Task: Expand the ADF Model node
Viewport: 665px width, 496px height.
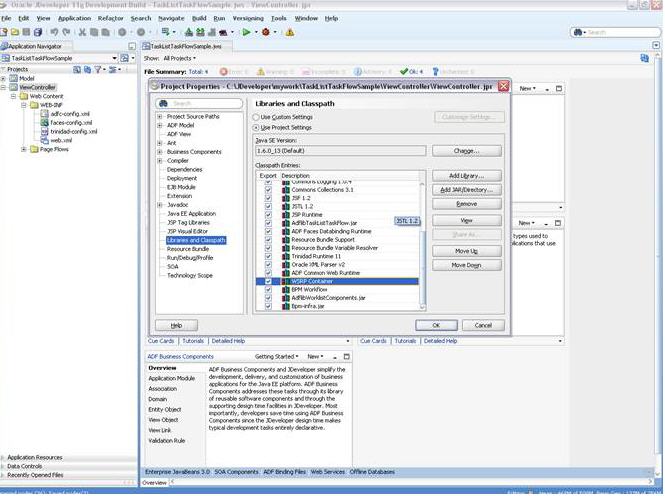Action: [160, 125]
